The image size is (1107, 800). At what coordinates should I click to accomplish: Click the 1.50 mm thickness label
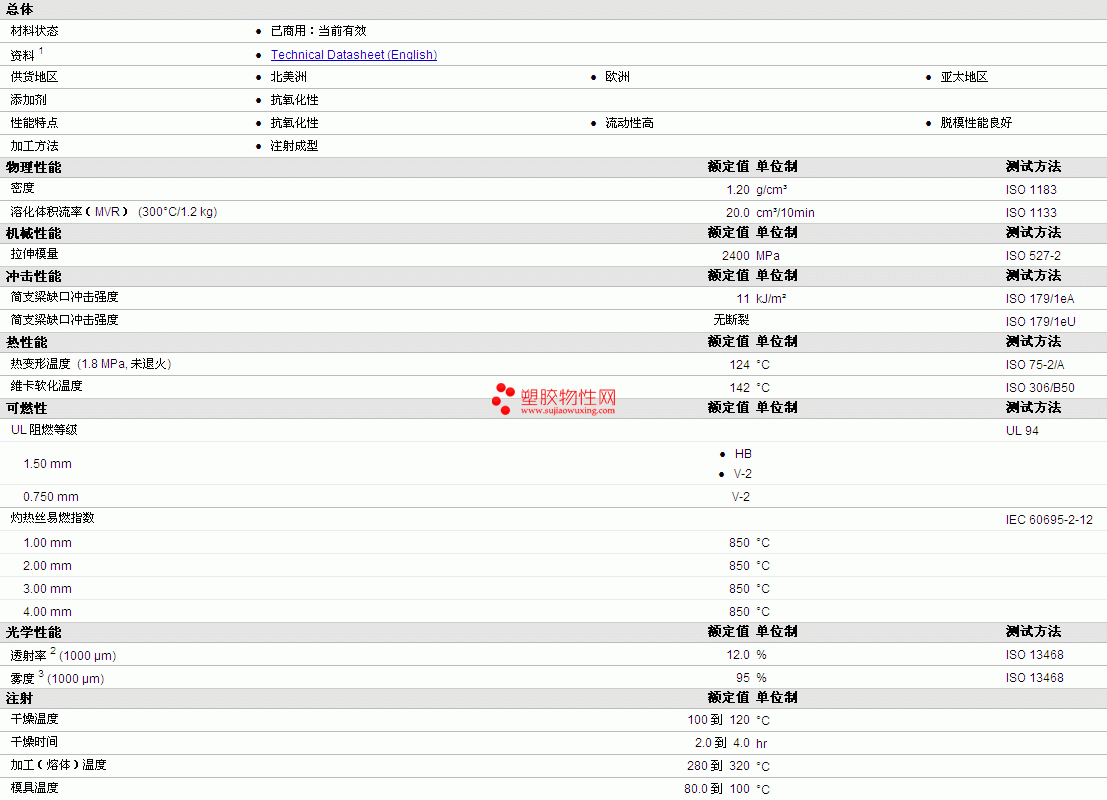47,464
